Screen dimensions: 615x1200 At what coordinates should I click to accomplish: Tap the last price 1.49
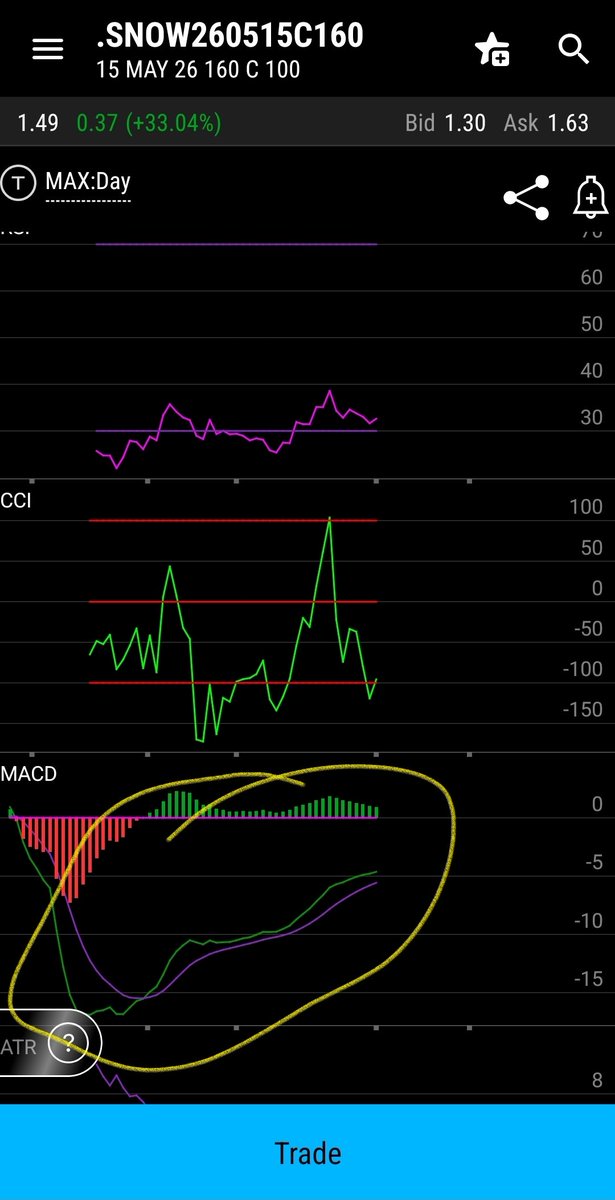(38, 123)
